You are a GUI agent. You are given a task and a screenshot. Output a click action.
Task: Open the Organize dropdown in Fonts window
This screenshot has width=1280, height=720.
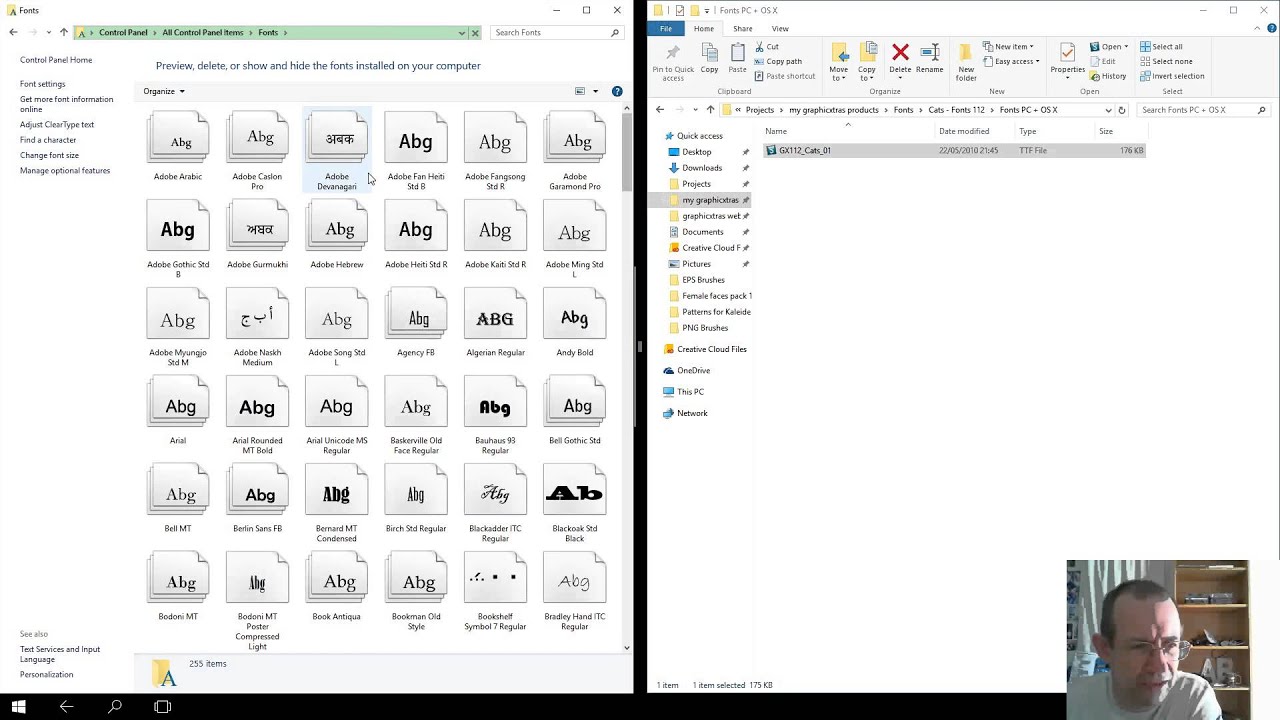(x=164, y=91)
